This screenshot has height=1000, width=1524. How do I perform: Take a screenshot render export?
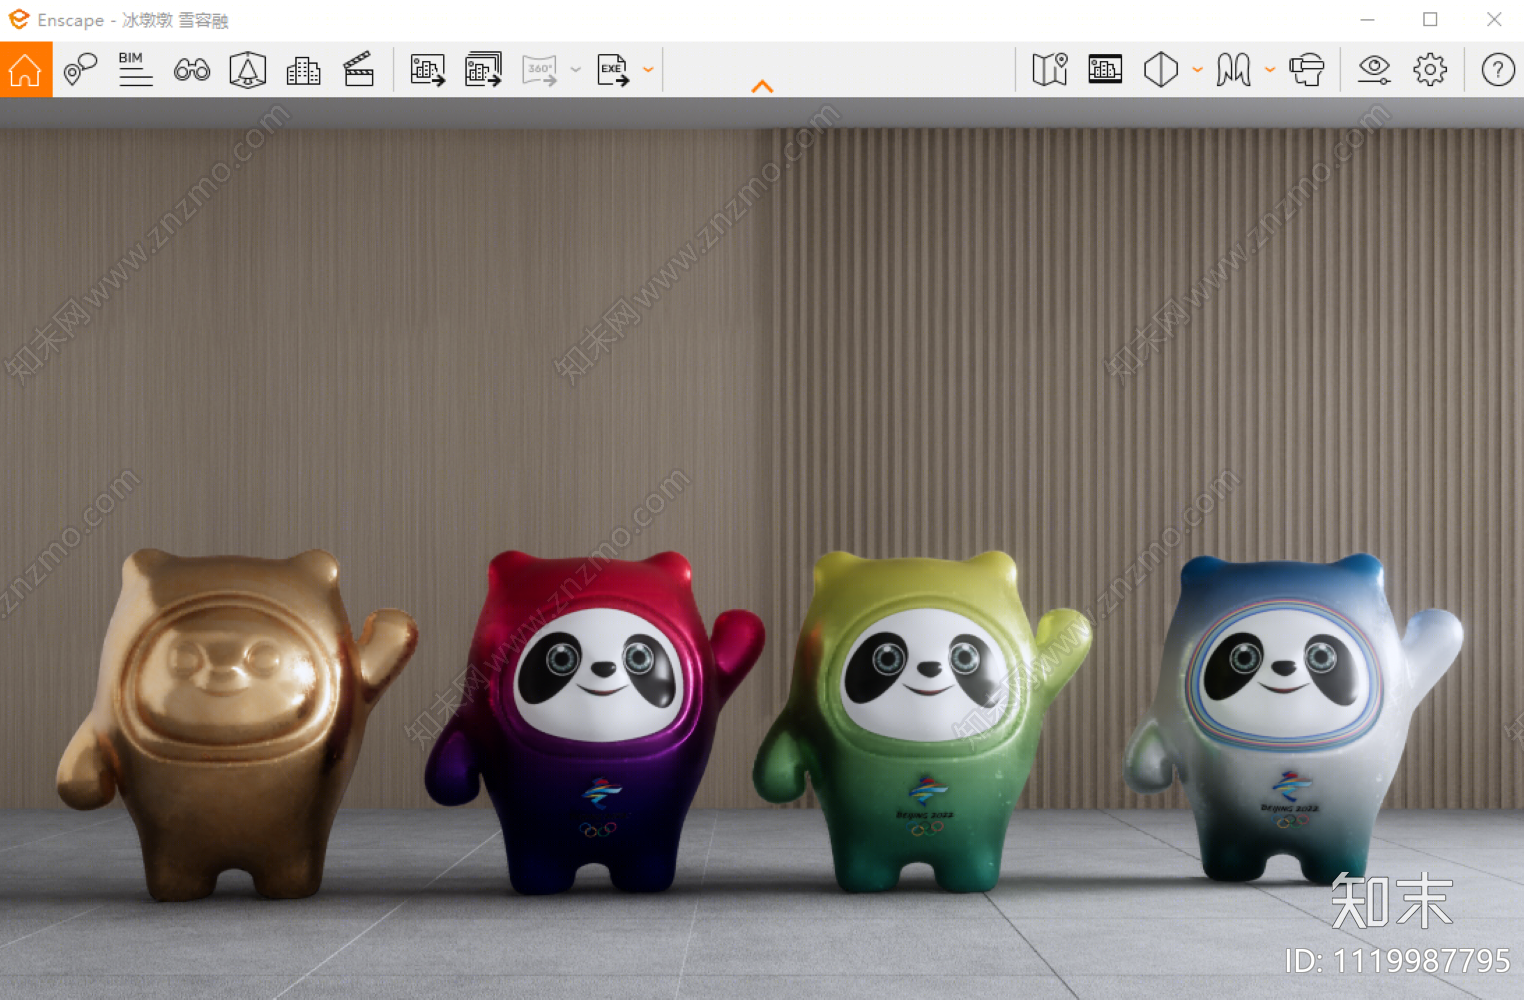[428, 70]
